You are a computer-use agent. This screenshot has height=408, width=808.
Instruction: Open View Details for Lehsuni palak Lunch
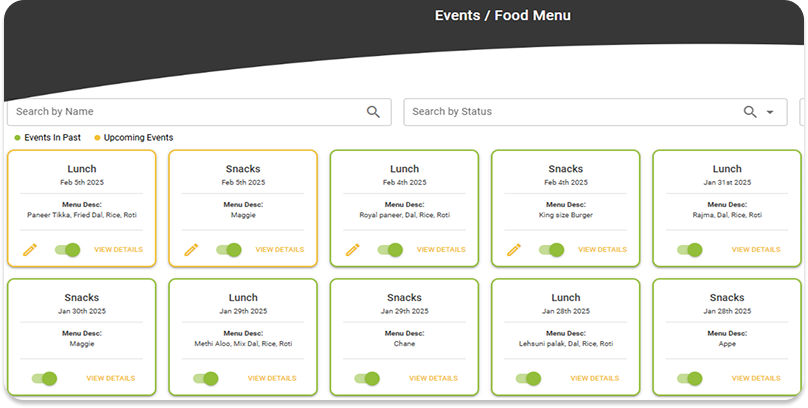pyautogui.click(x=595, y=378)
